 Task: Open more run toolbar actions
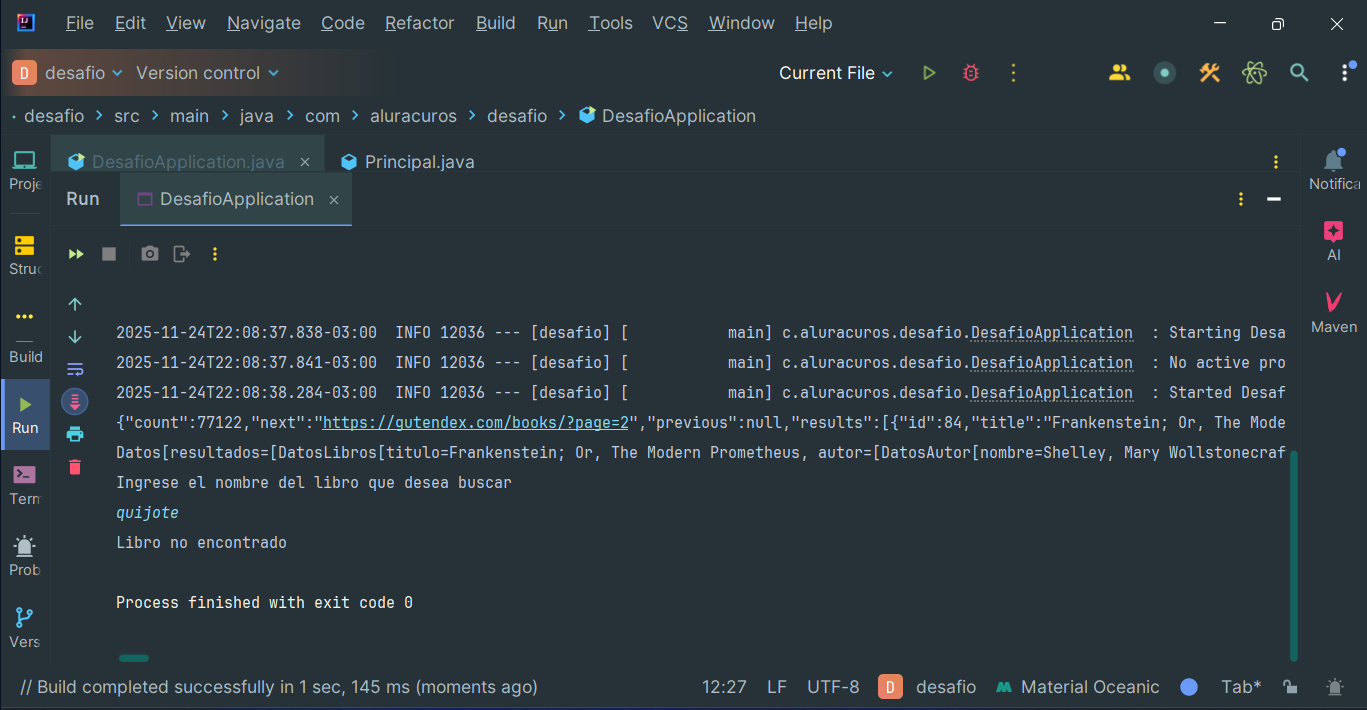point(214,254)
